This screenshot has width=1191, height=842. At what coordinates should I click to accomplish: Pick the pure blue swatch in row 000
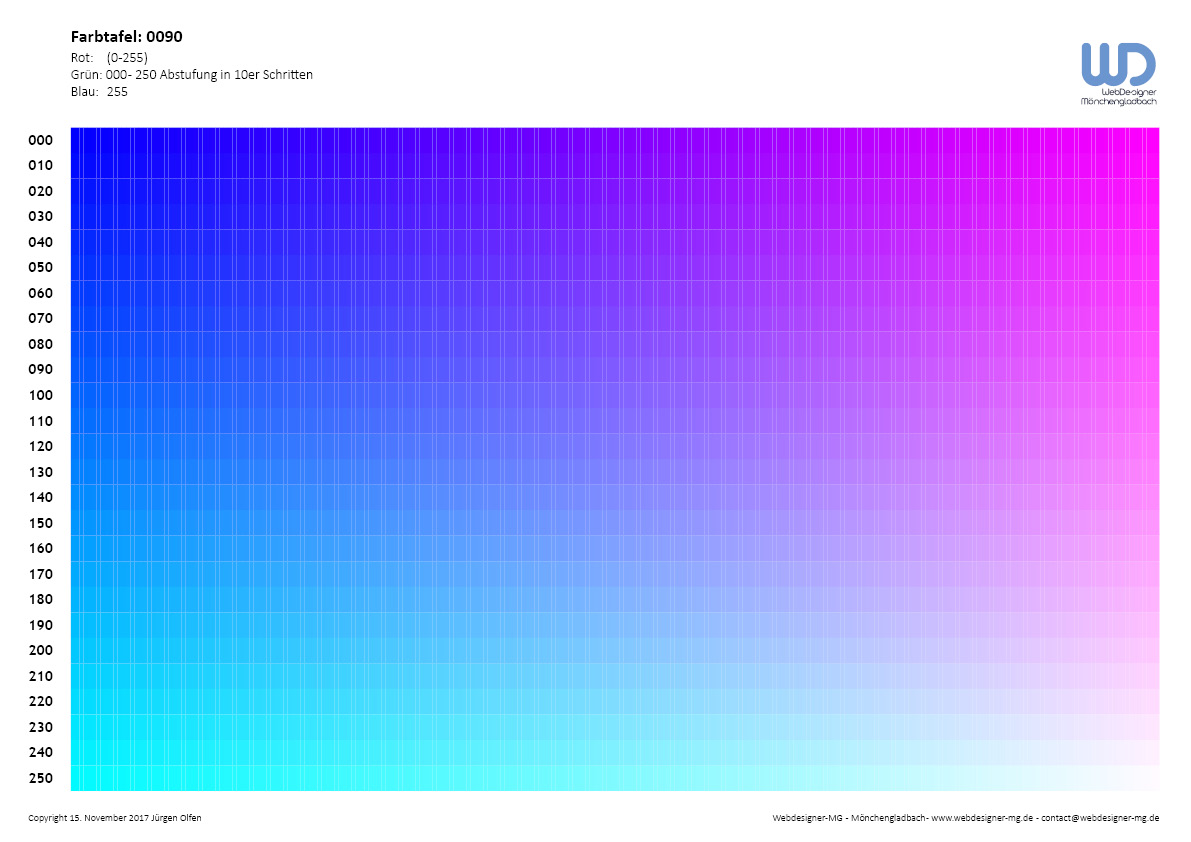(x=74, y=140)
